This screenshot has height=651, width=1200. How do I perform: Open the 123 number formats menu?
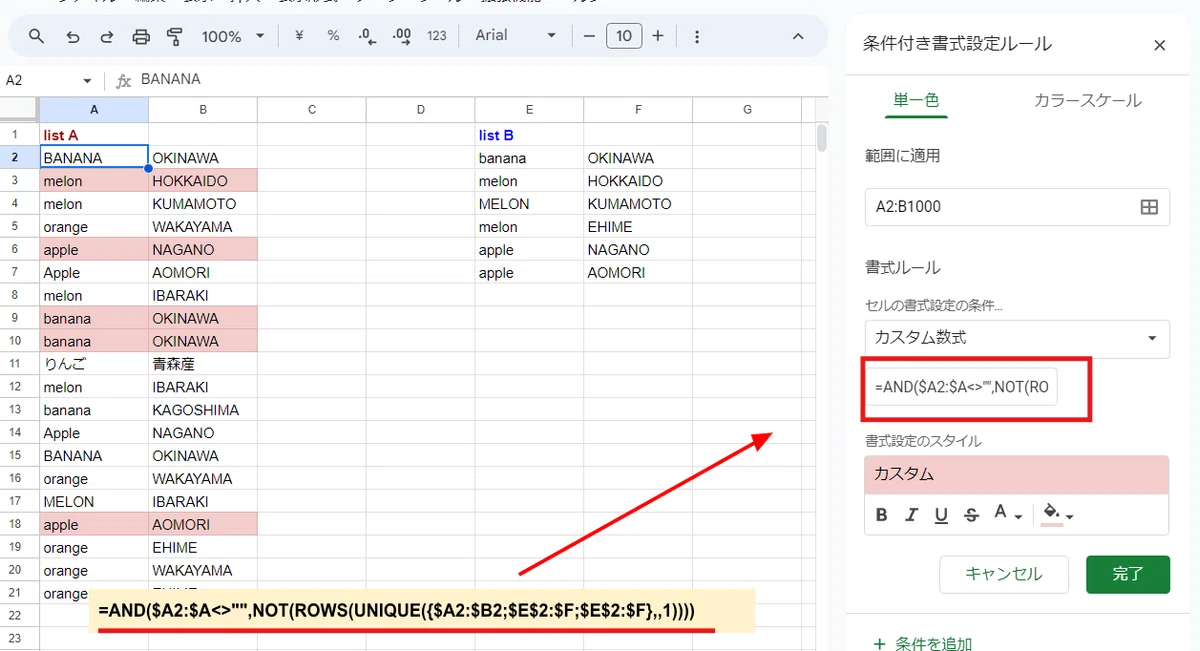click(x=437, y=36)
